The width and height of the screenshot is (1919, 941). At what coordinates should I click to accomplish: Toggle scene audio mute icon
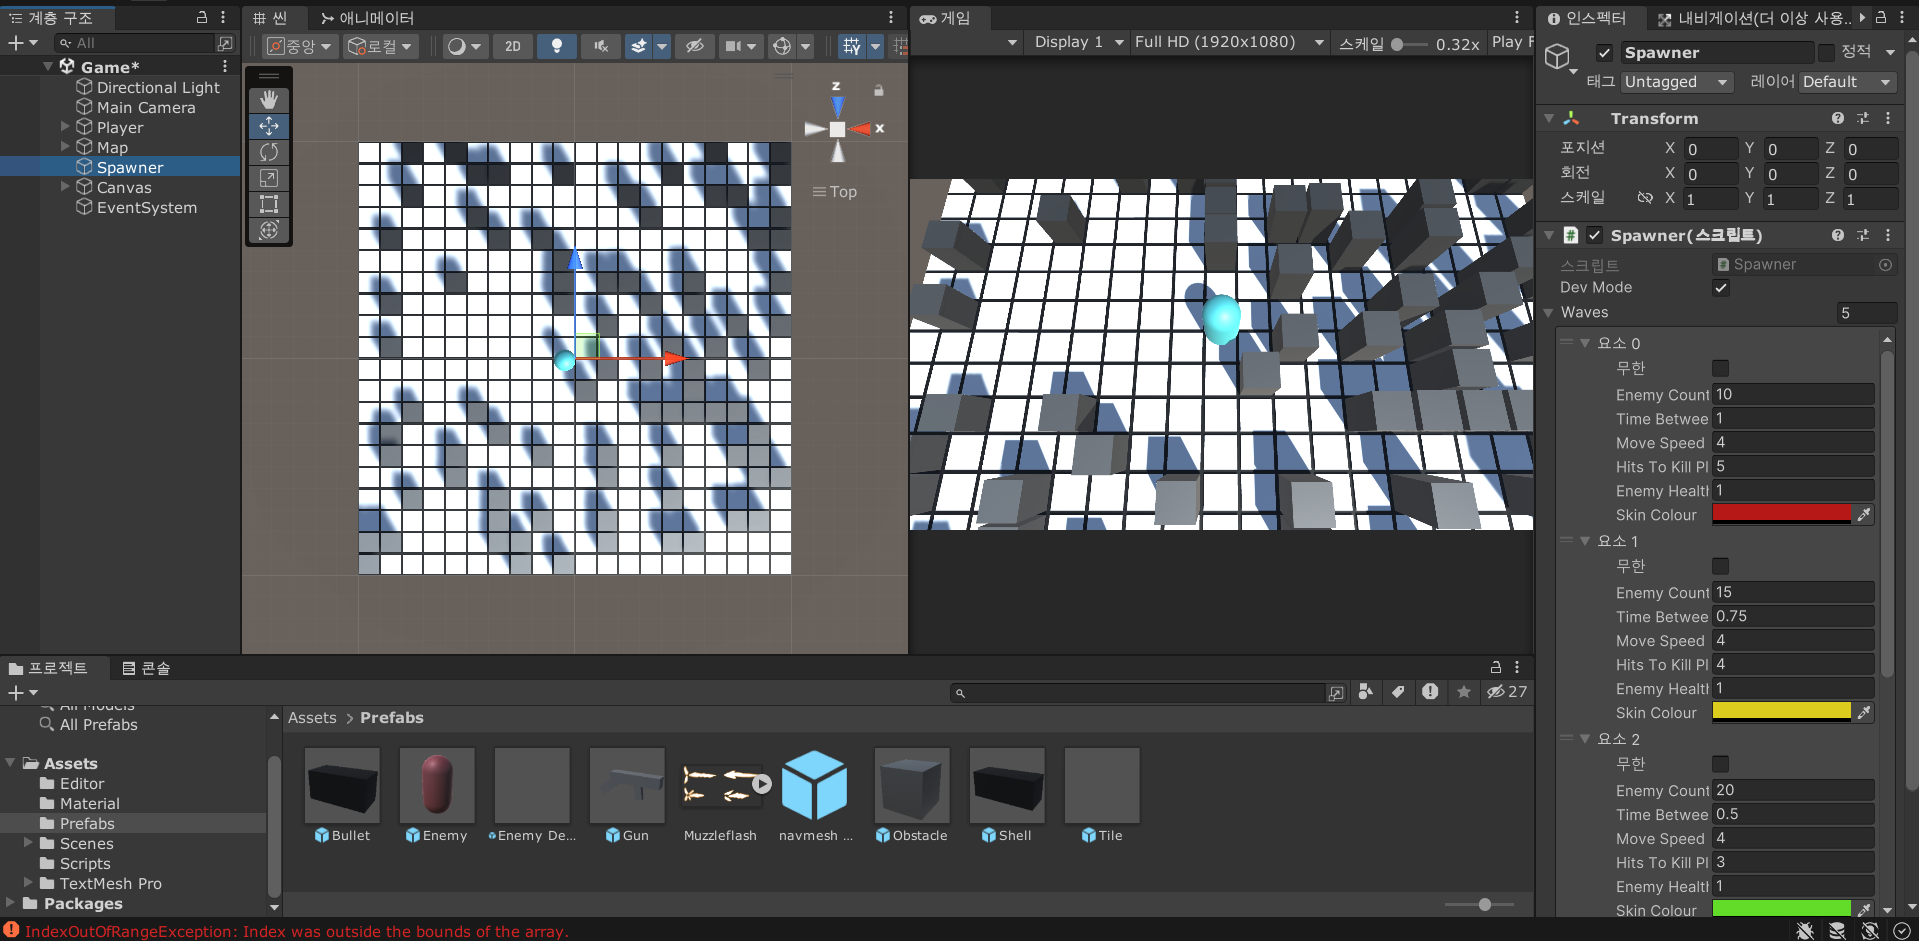coord(601,46)
